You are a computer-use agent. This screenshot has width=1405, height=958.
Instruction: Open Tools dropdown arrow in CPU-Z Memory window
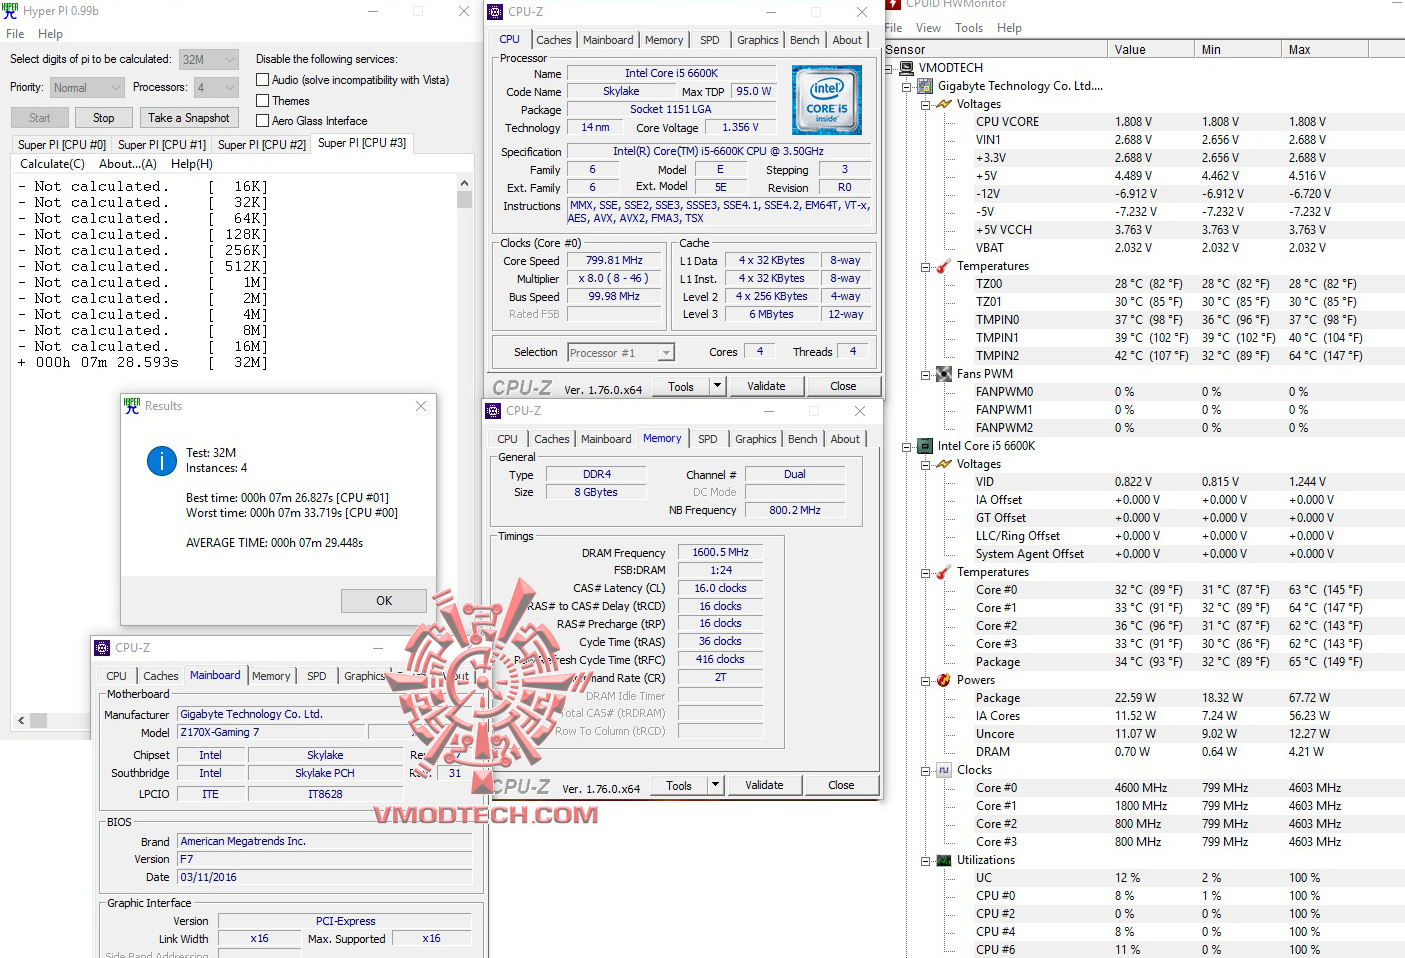pyautogui.click(x=715, y=785)
